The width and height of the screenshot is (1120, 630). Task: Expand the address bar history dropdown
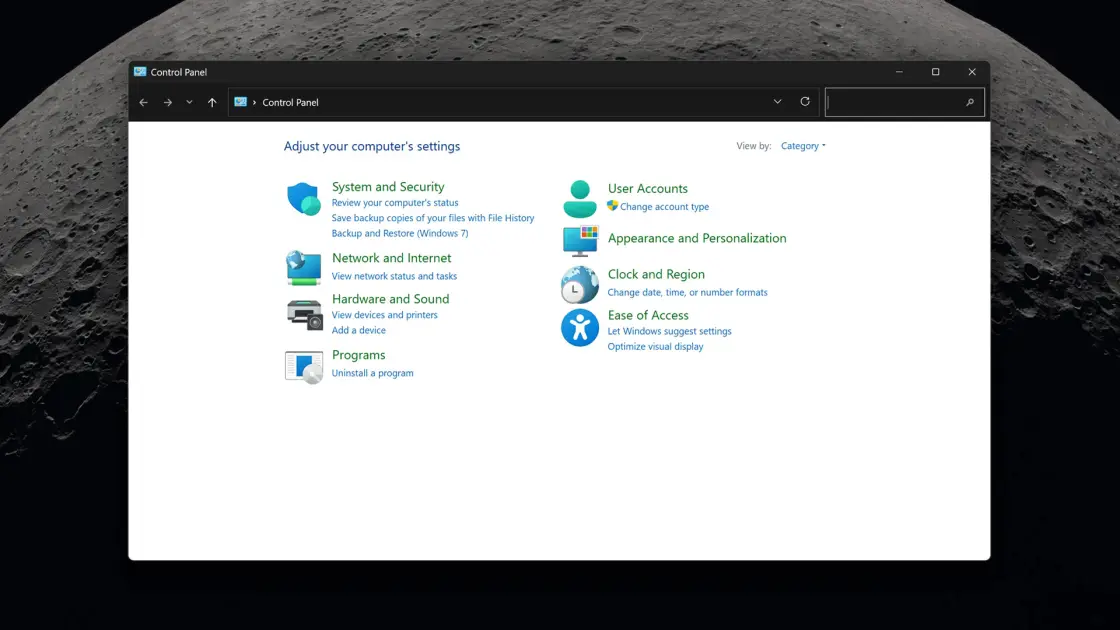[x=777, y=102]
